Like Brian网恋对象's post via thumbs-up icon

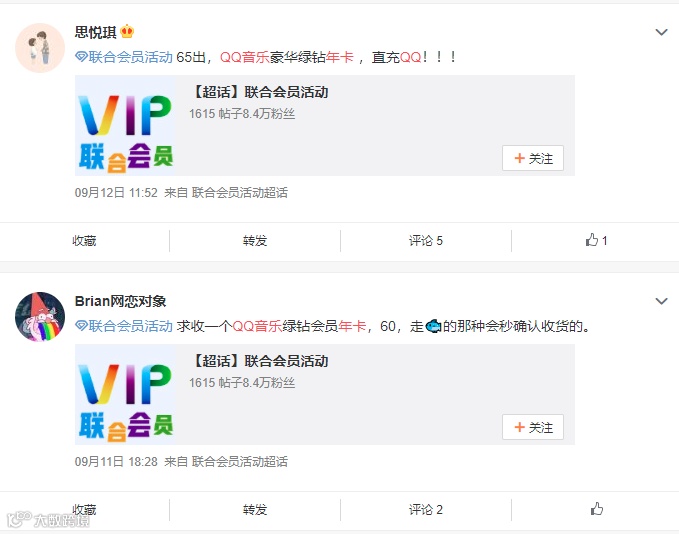pyautogui.click(x=597, y=509)
